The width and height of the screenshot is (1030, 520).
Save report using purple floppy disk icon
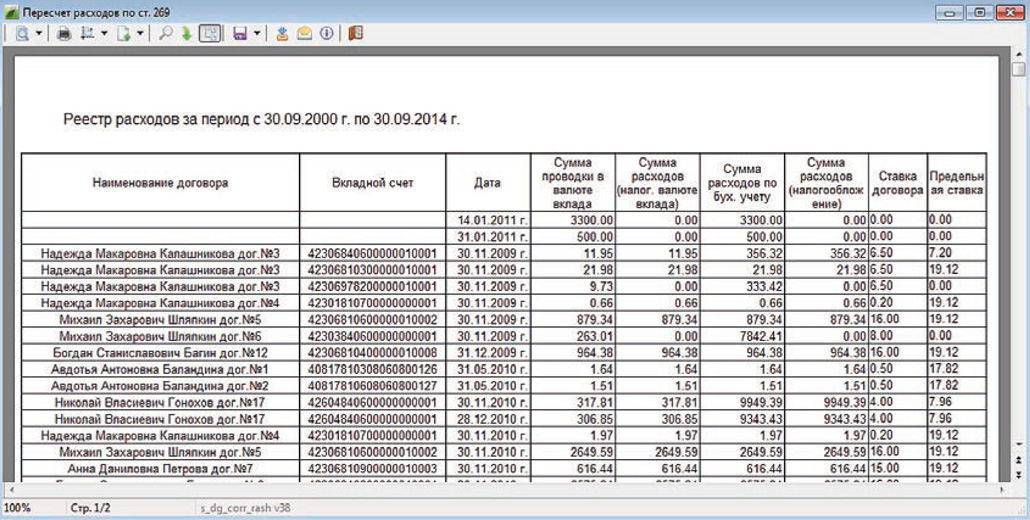point(240,33)
